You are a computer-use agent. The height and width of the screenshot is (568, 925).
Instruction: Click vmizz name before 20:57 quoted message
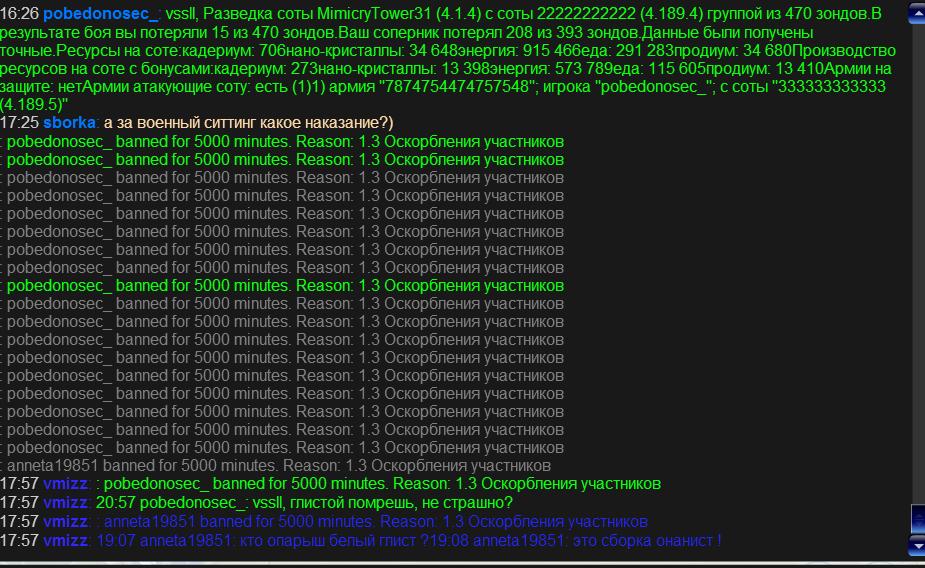pos(66,502)
